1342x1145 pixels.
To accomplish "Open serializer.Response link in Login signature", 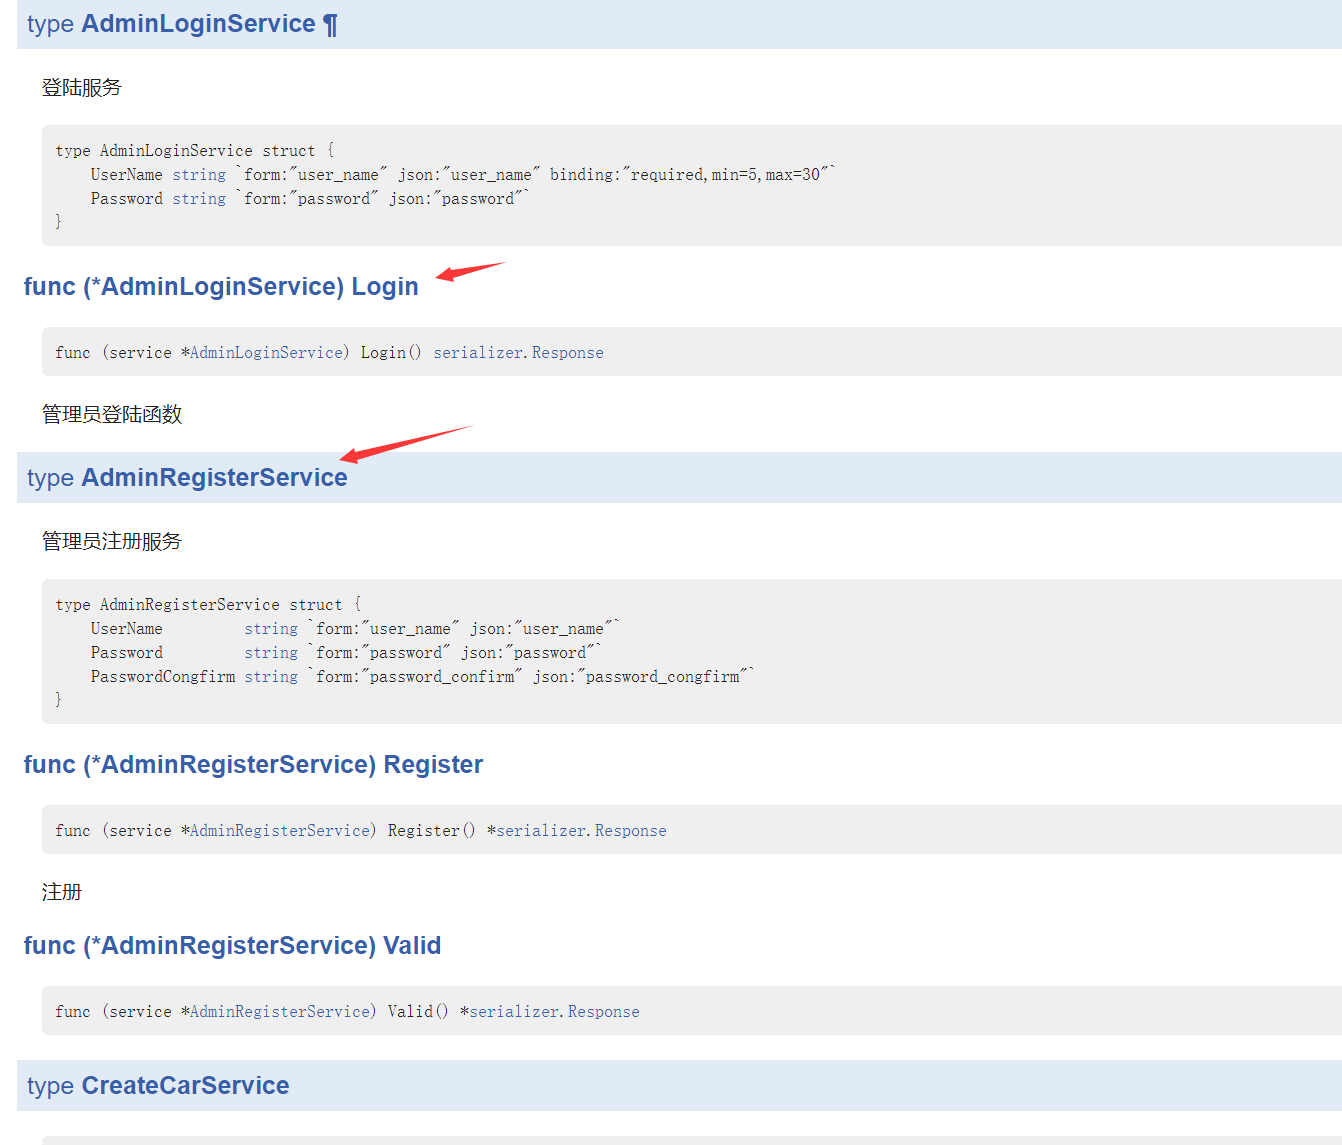I will [x=518, y=352].
